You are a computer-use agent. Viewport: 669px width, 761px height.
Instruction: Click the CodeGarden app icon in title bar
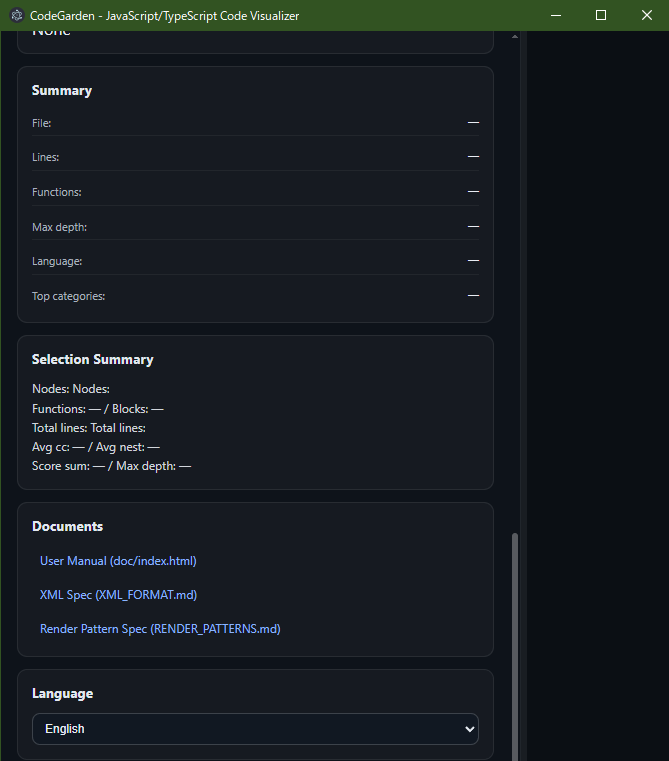click(x=17, y=16)
